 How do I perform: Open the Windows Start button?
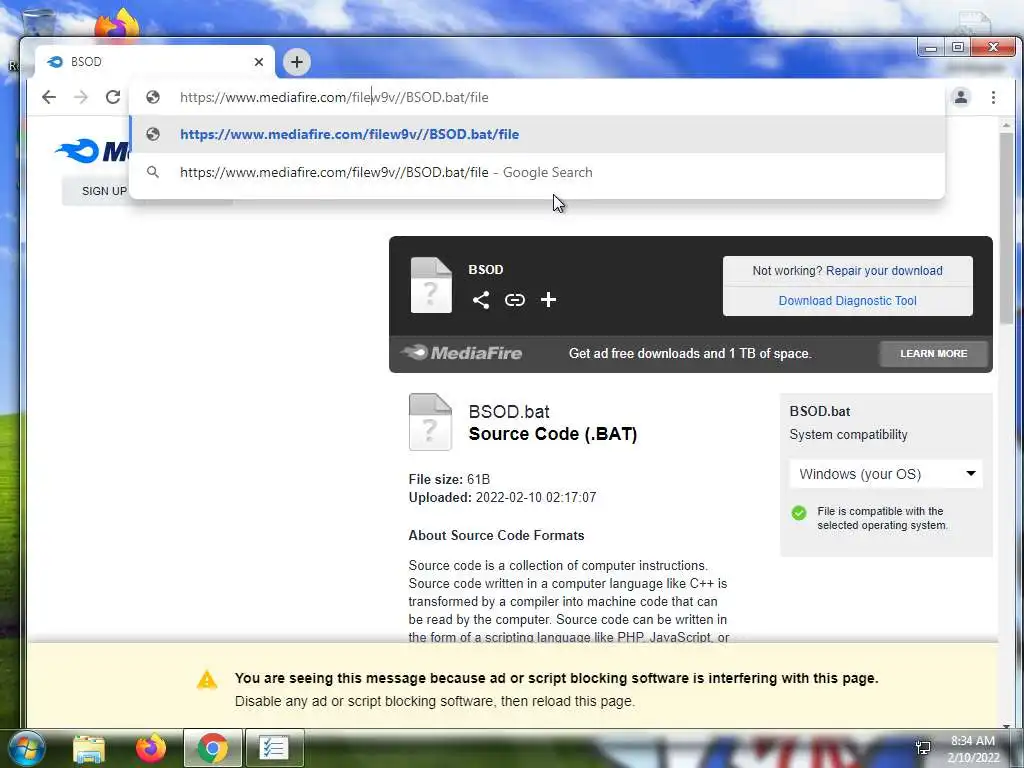(27, 748)
